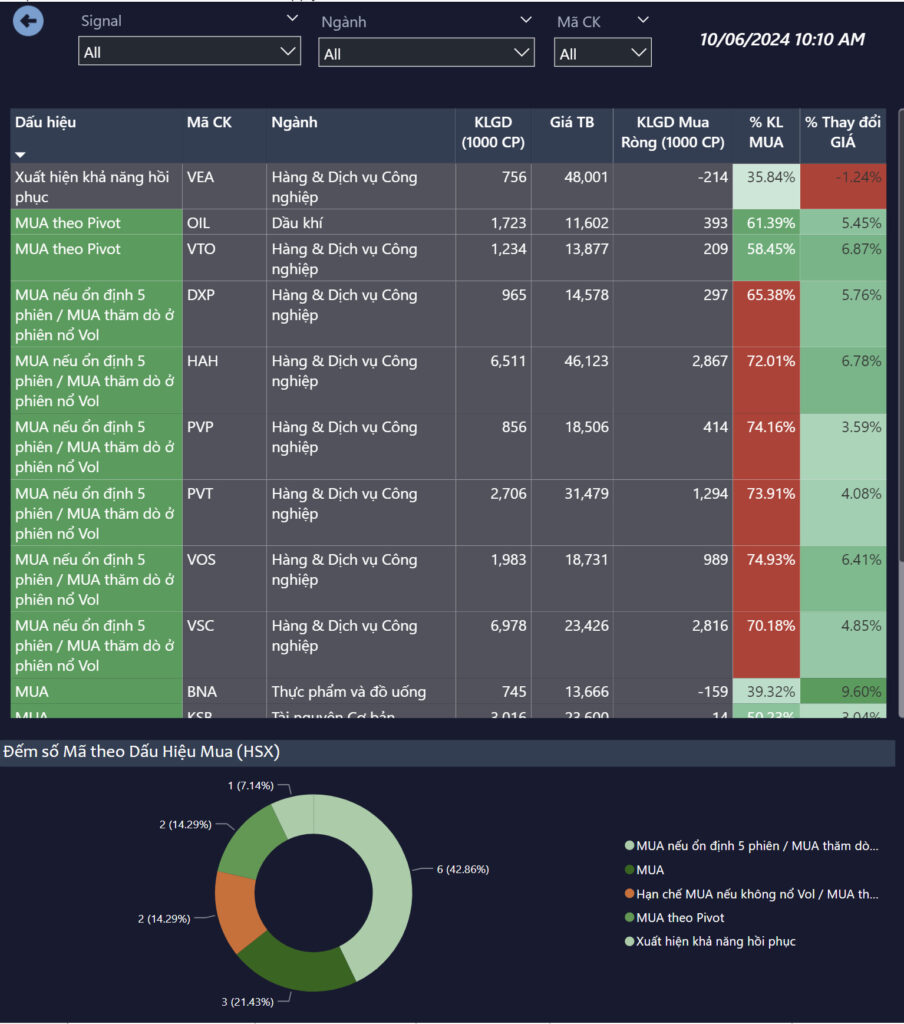
Task: Click the % Thay đổi GIÁ header
Action: (x=843, y=132)
